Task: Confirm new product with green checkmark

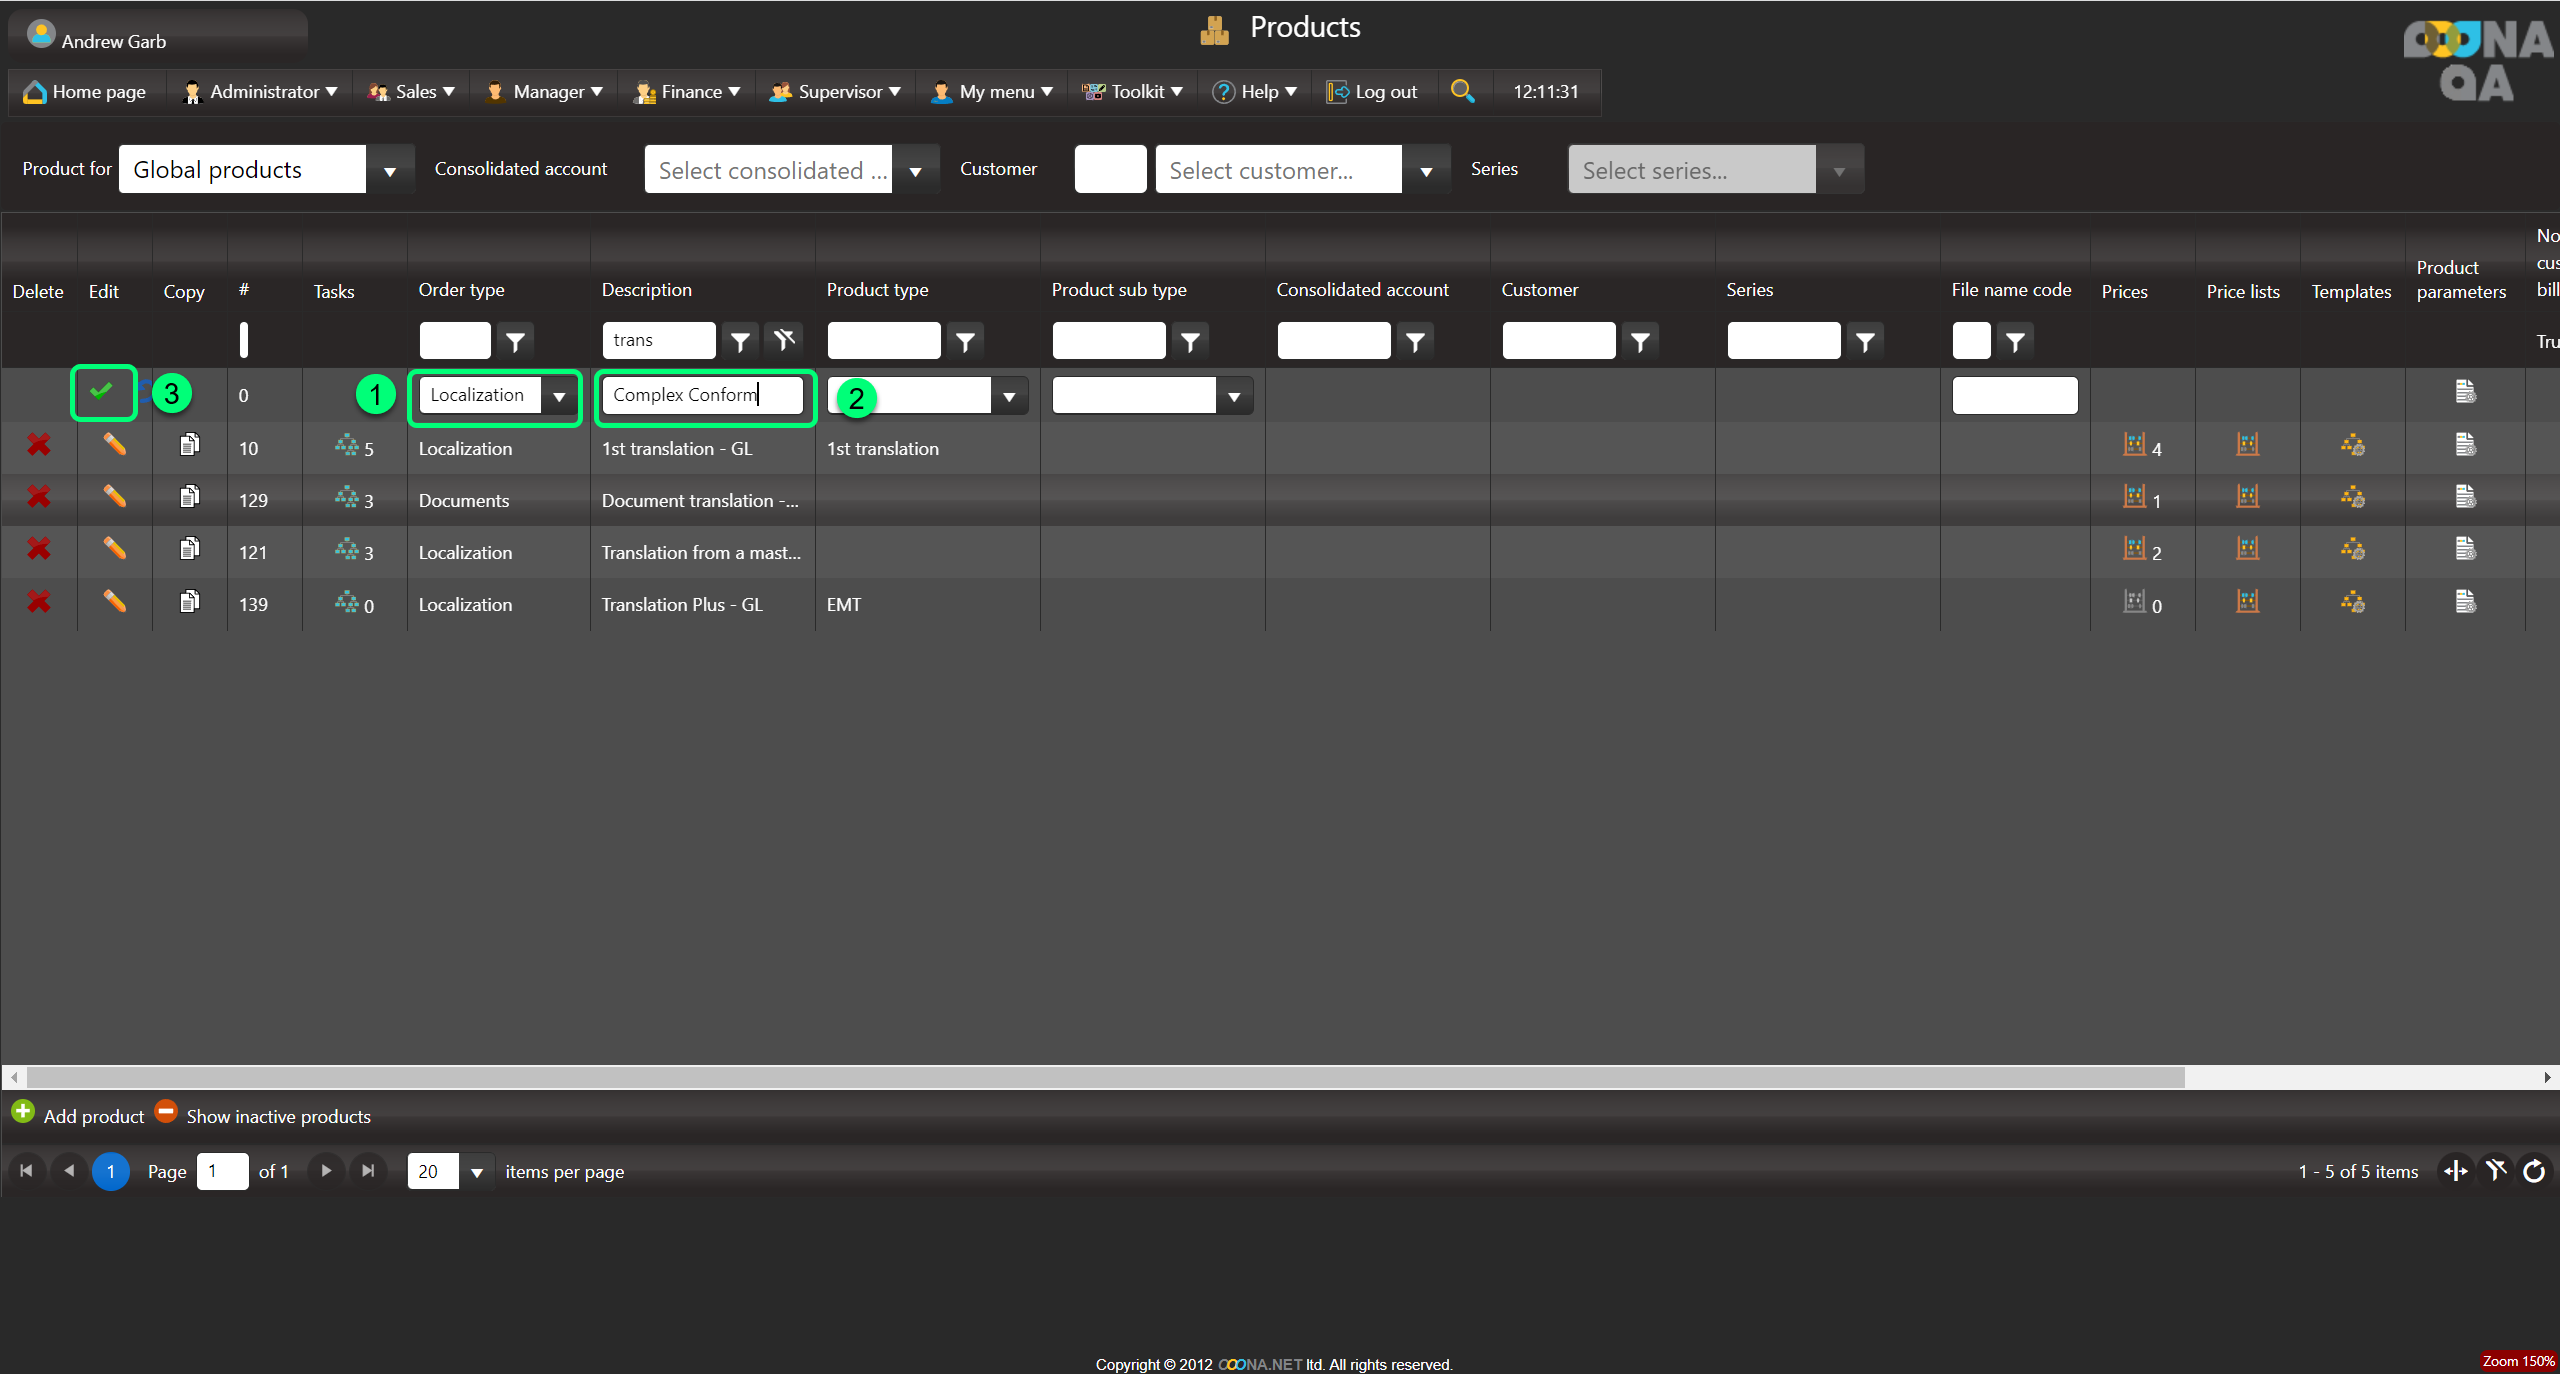Action: tap(102, 392)
